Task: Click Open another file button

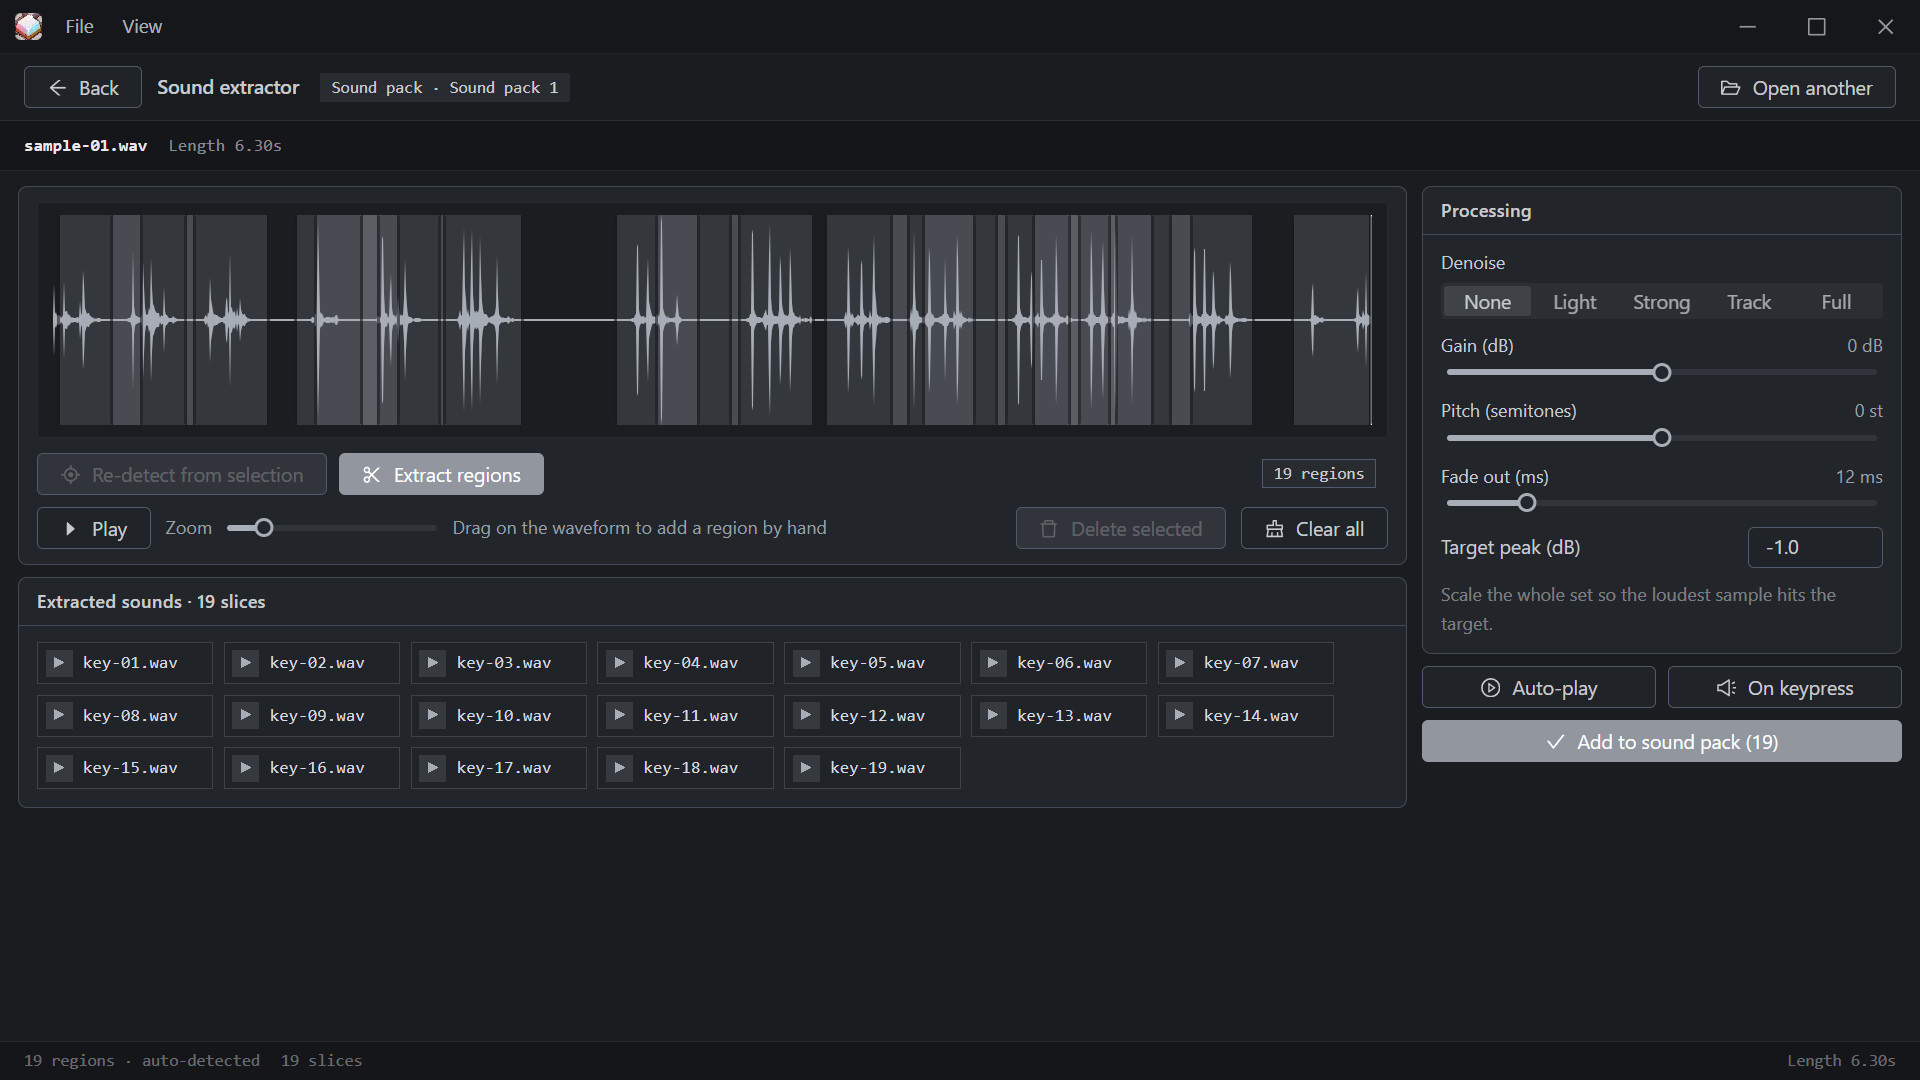Action: (1796, 88)
